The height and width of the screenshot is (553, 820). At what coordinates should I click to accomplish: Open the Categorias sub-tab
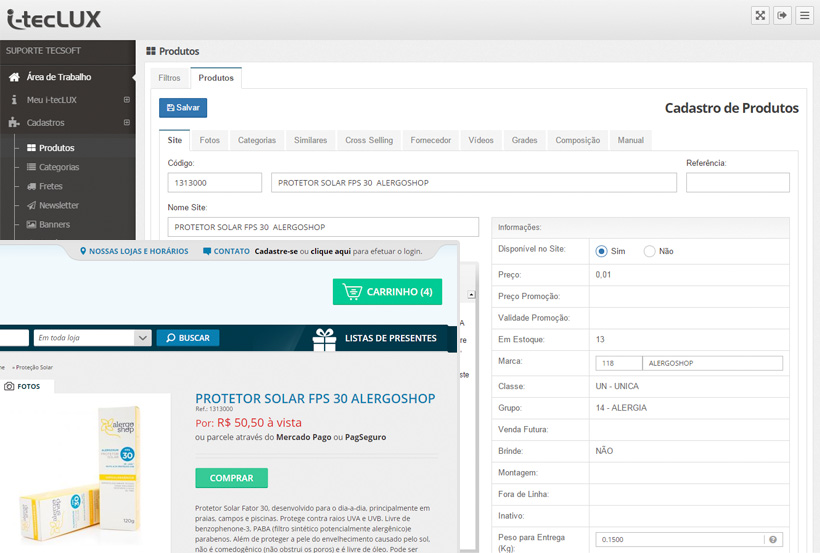click(257, 140)
